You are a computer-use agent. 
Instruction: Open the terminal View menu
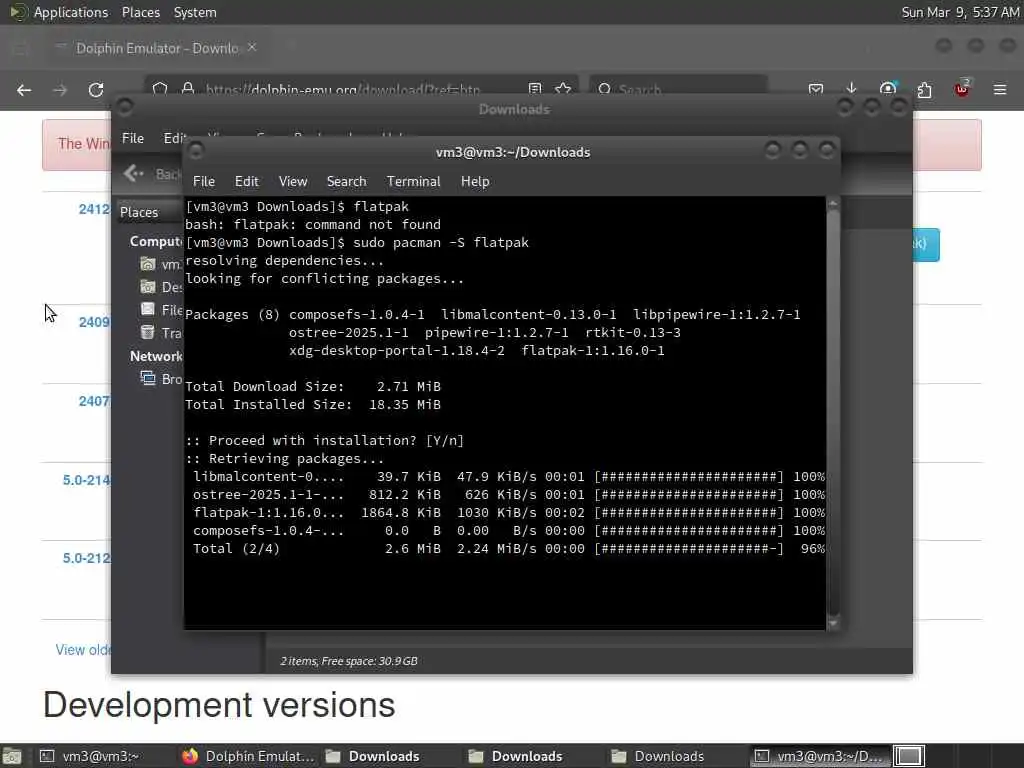coord(293,182)
